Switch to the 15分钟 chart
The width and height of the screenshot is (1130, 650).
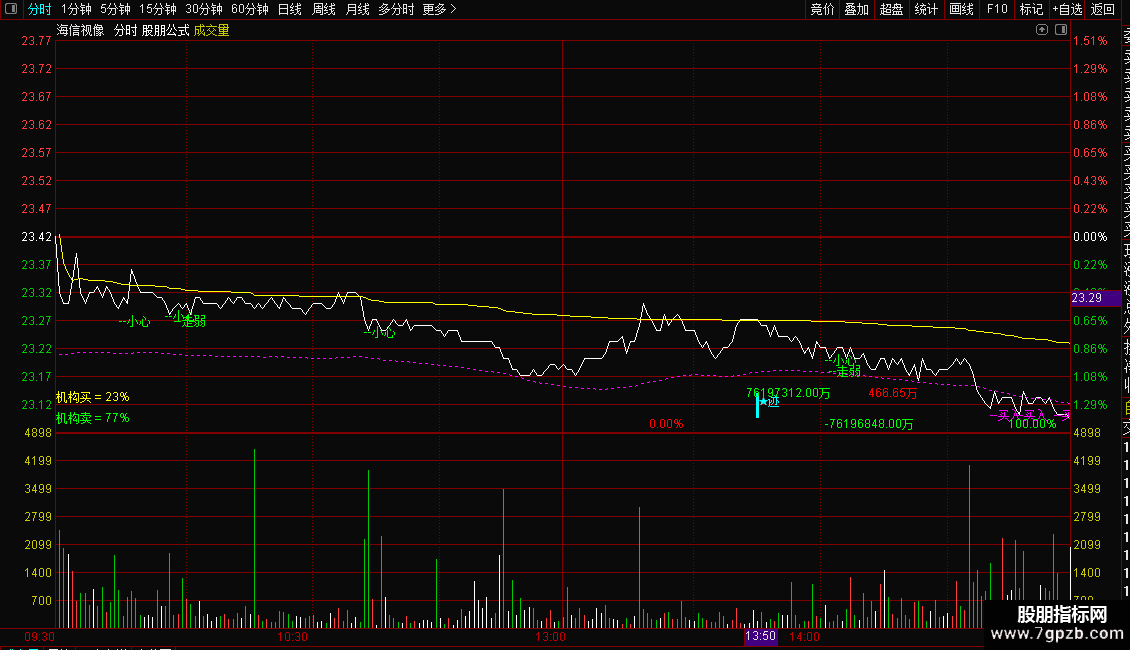coord(158,9)
